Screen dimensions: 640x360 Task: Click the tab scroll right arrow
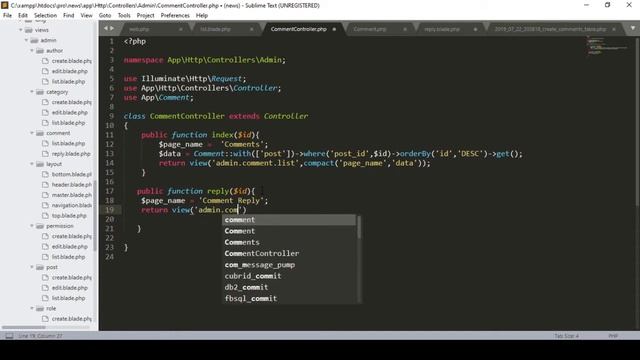[112, 29]
